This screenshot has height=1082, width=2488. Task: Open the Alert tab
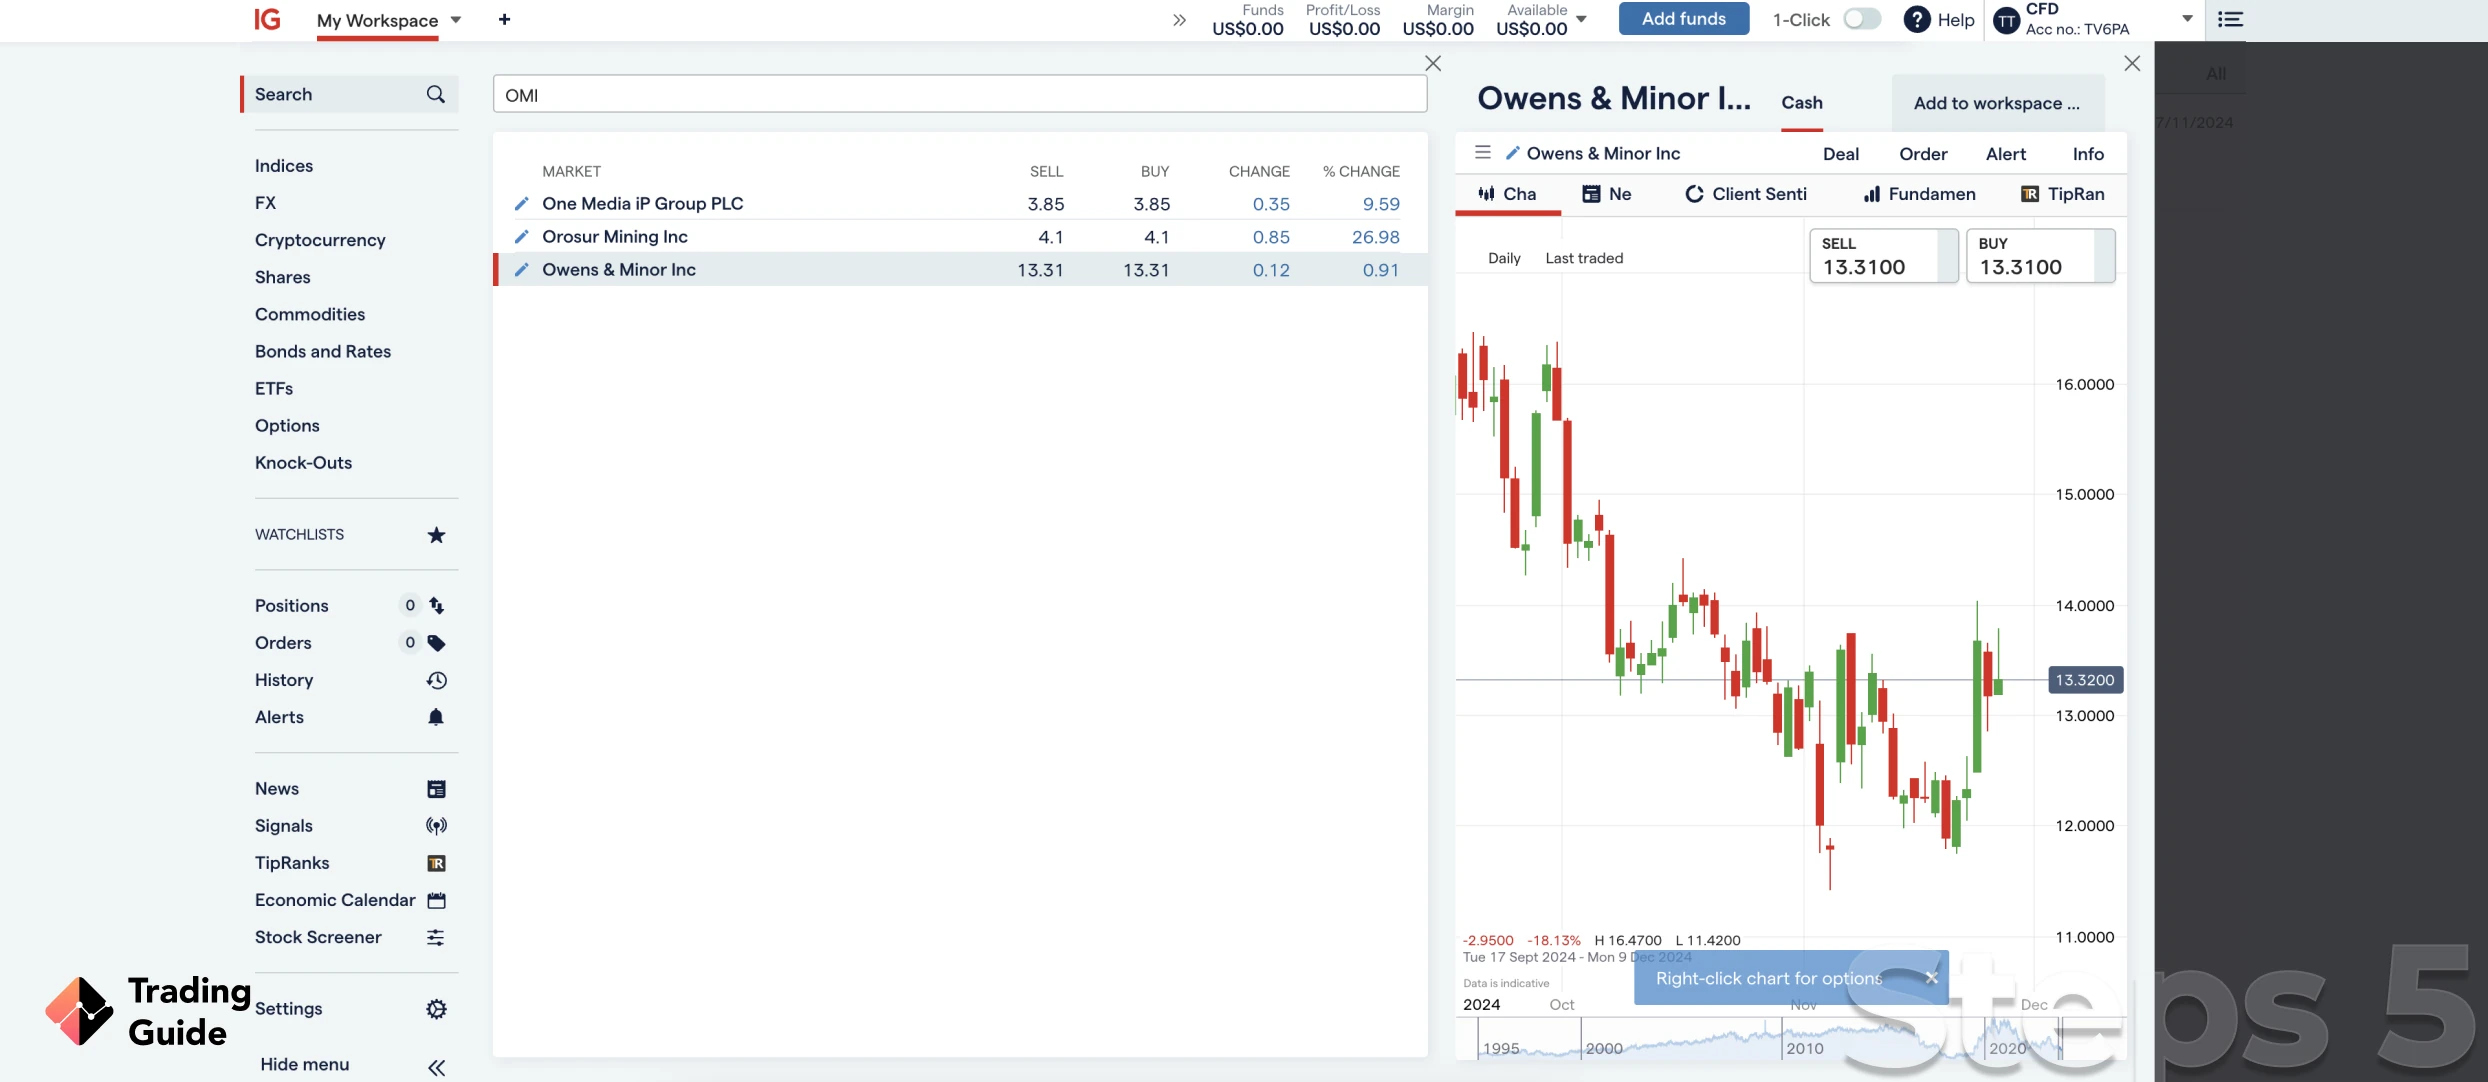click(x=2005, y=154)
